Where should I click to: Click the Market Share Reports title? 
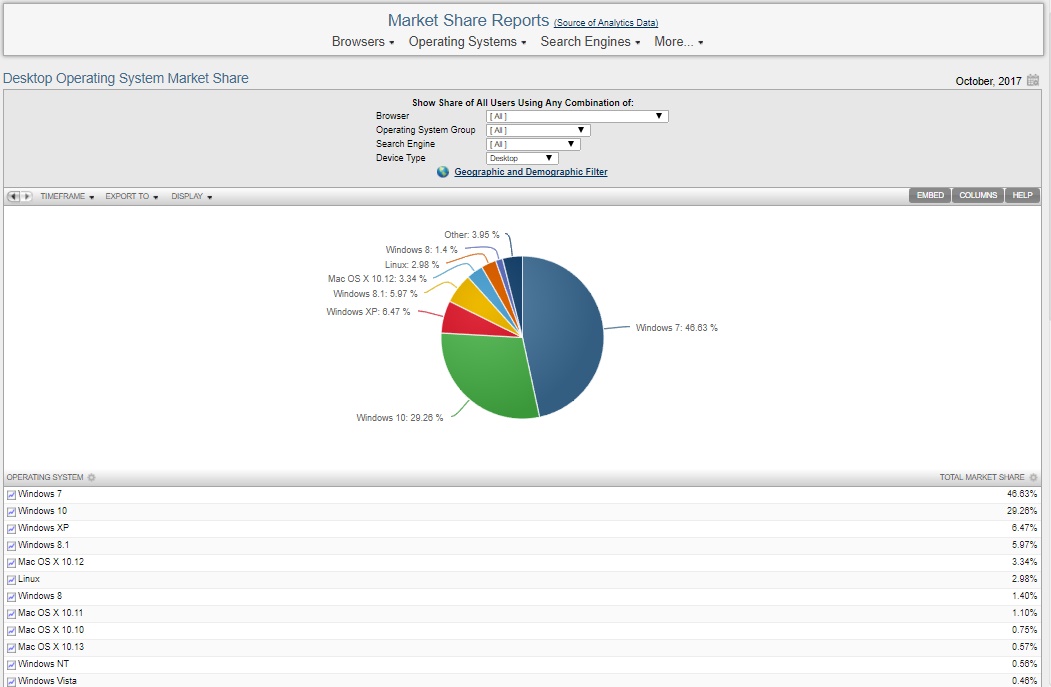click(468, 21)
